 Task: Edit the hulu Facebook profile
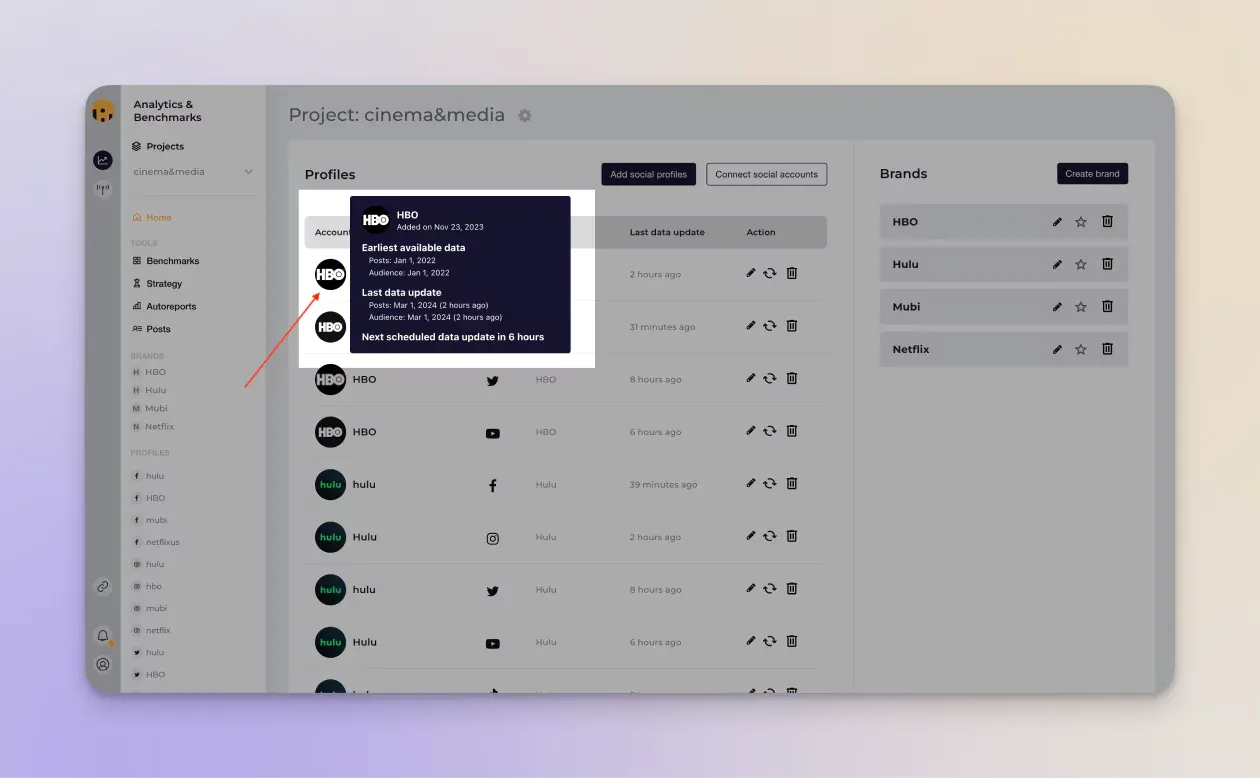pyautogui.click(x=751, y=484)
